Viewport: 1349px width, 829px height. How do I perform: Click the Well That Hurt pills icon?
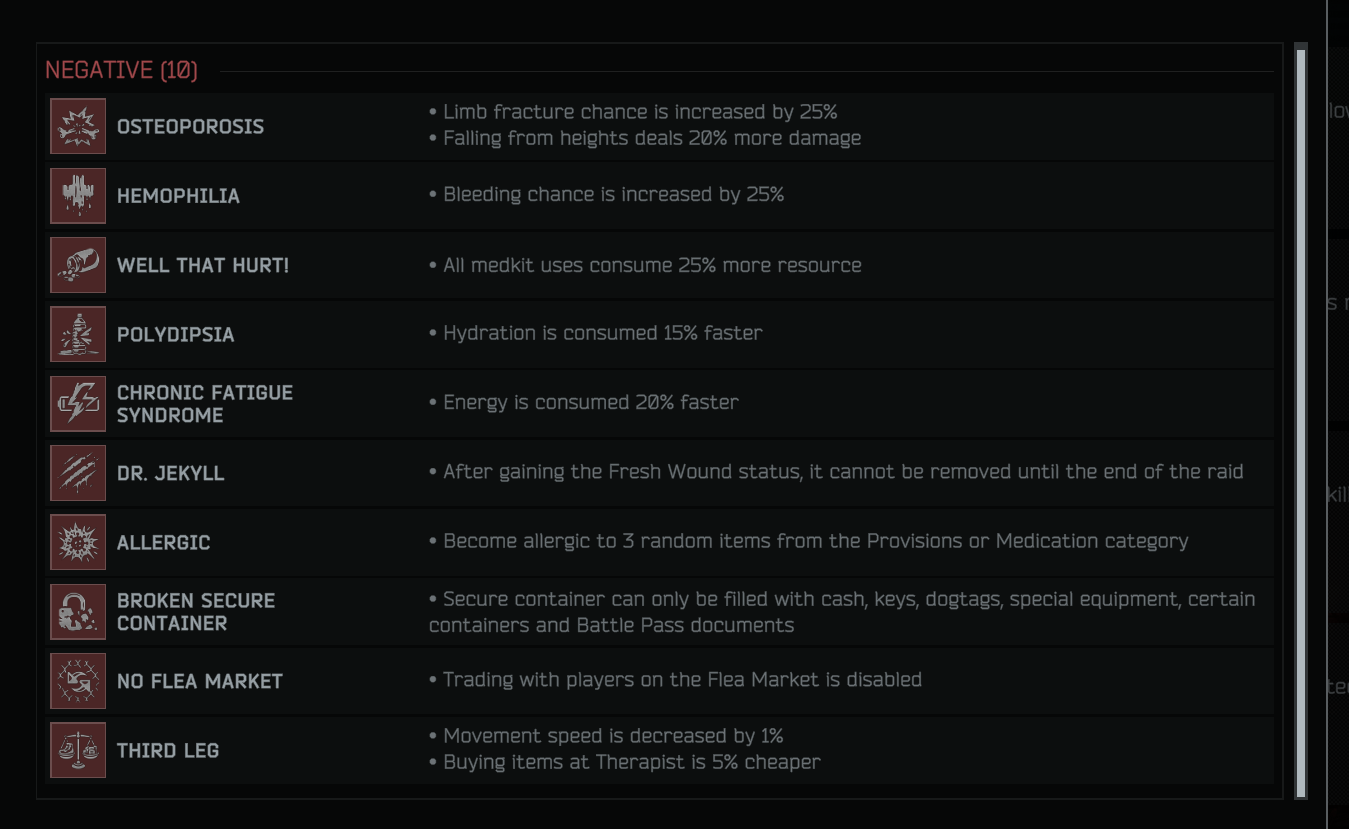click(78, 265)
